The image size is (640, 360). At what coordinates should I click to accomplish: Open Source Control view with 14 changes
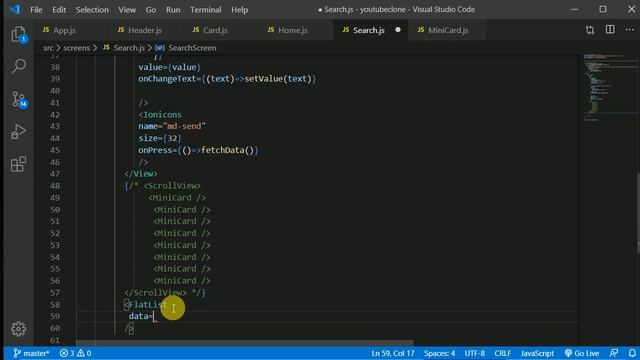[x=18, y=99]
